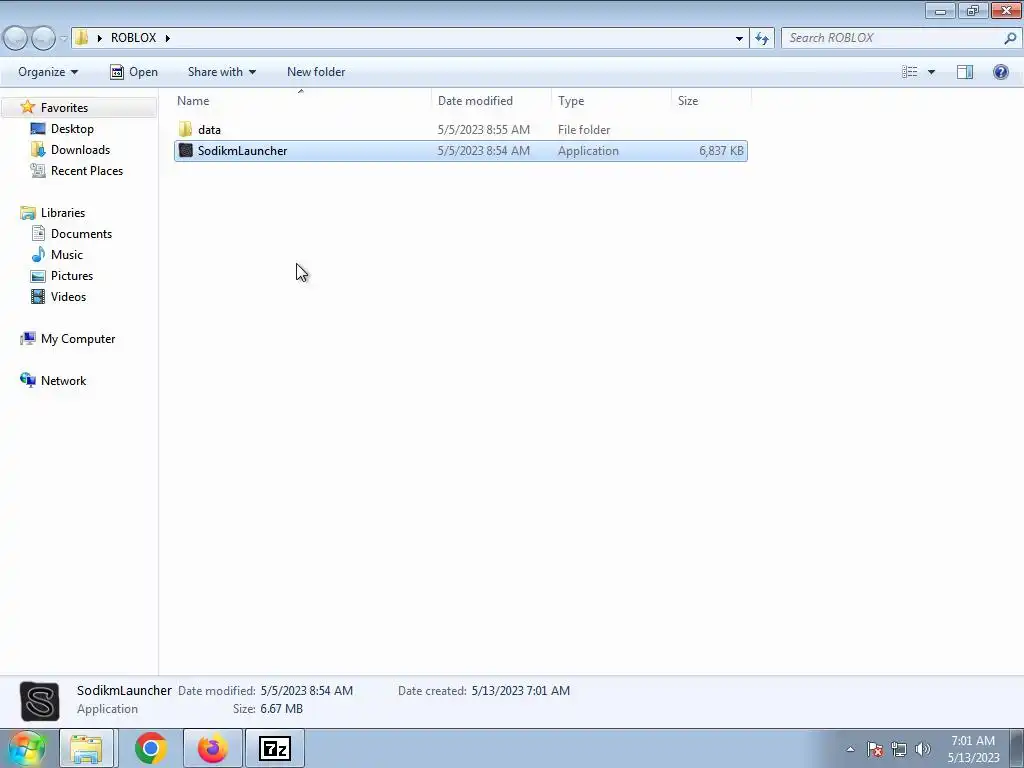The height and width of the screenshot is (768, 1024).
Task: Open Recent Places in the sidebar
Action: 86,170
